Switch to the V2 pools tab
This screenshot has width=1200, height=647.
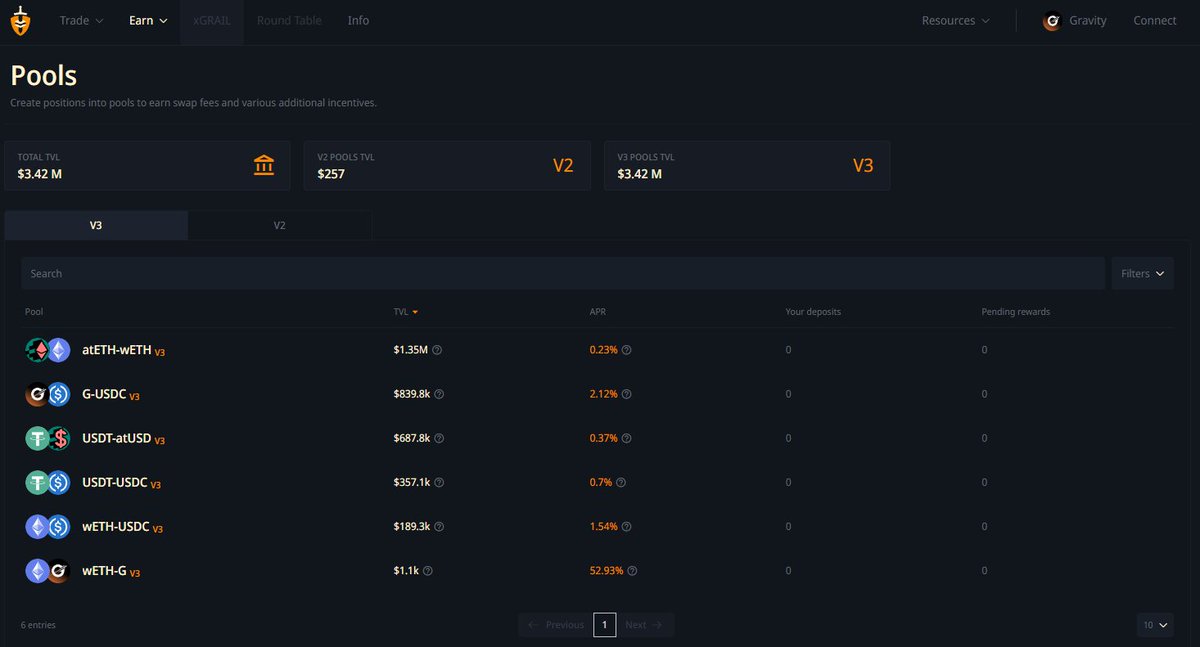click(280, 226)
